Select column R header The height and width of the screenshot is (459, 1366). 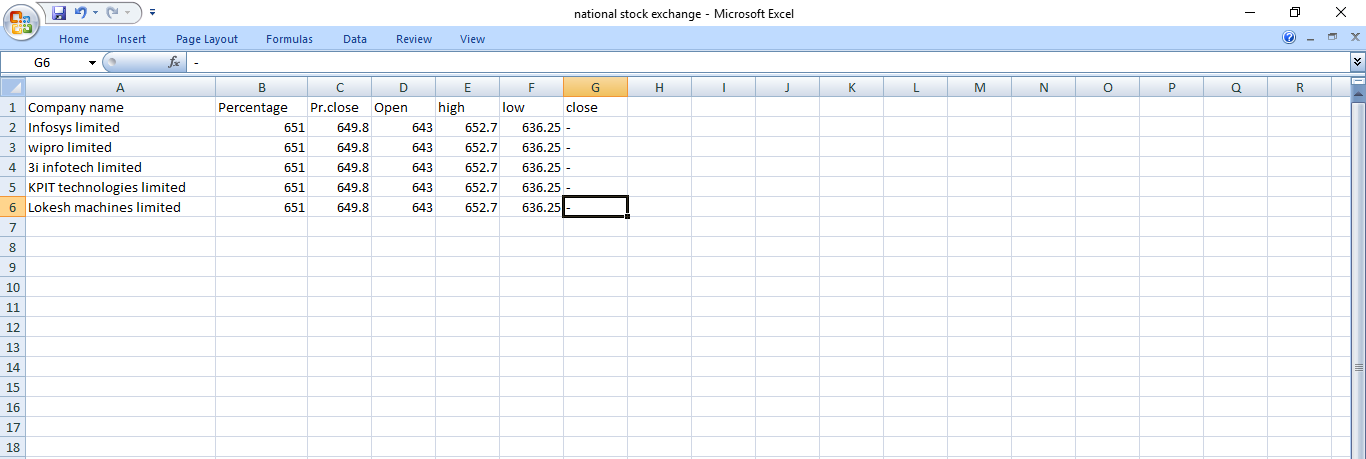click(x=1300, y=87)
